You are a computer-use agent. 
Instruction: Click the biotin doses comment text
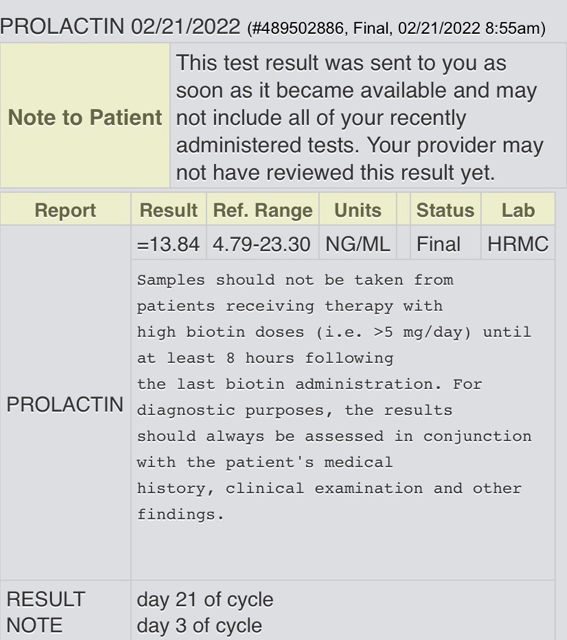tap(334, 397)
